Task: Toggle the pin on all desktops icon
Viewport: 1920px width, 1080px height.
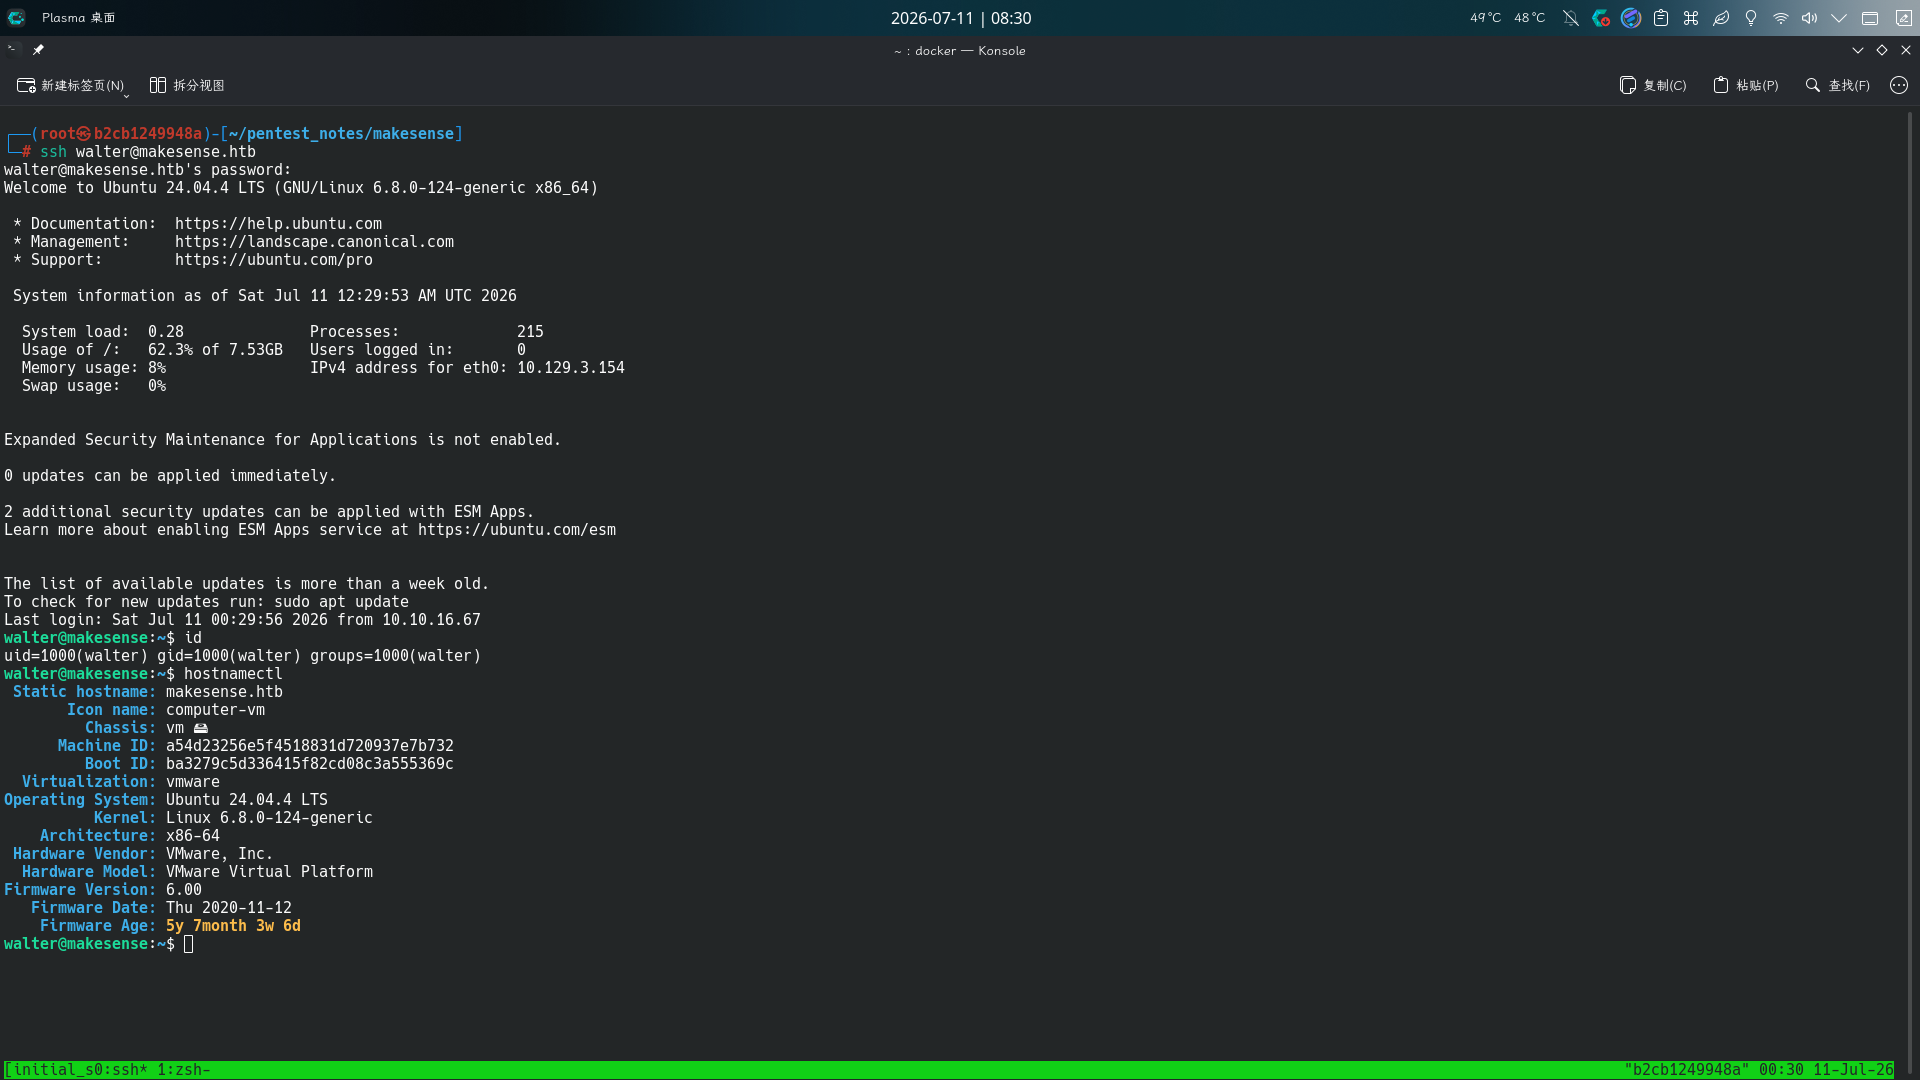Action: pyautogui.click(x=38, y=49)
